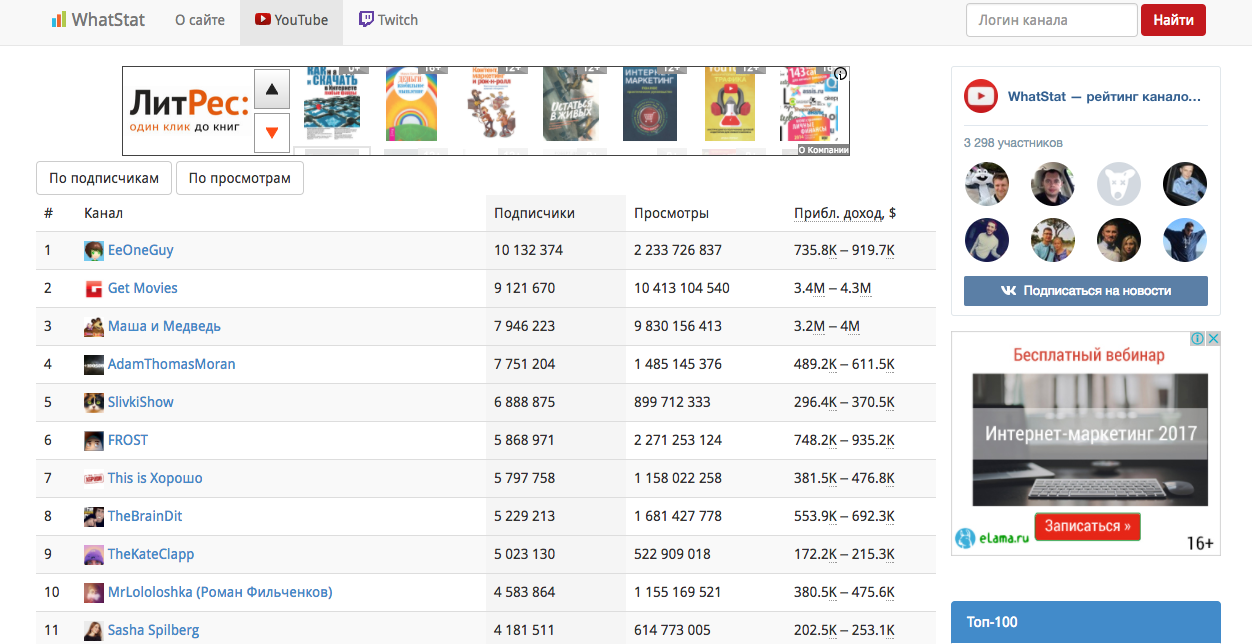Click the SlivkiShow channel avatar
This screenshot has height=644, width=1252.
pyautogui.click(x=94, y=403)
